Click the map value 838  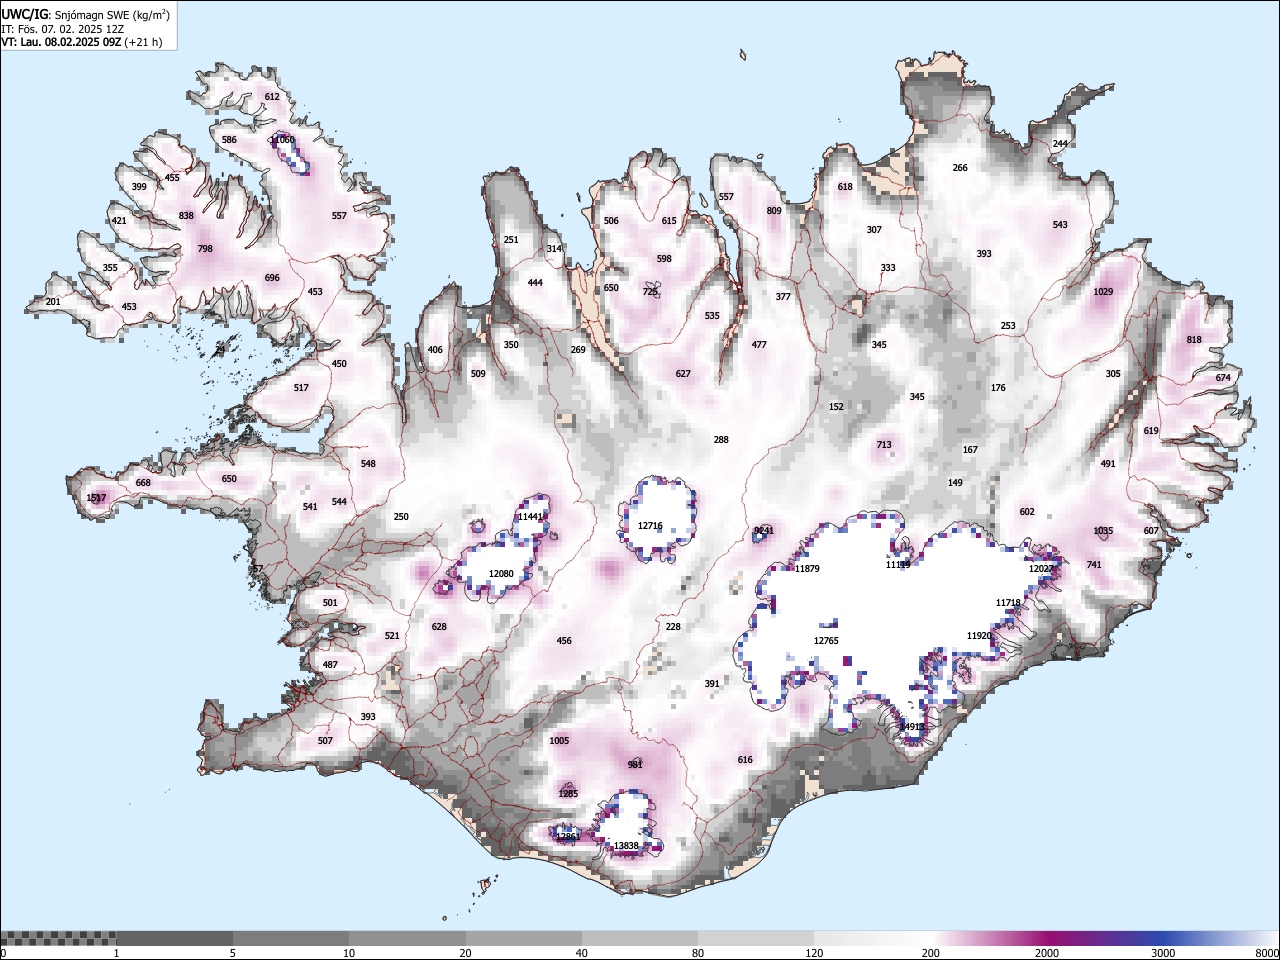[186, 216]
